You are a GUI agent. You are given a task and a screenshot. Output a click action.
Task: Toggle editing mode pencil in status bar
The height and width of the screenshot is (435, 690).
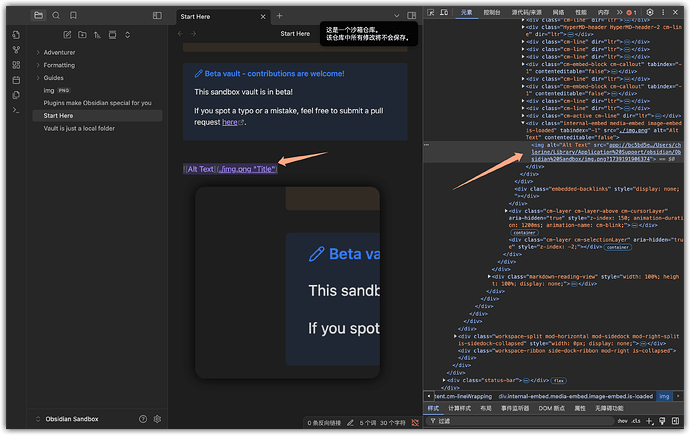point(350,423)
